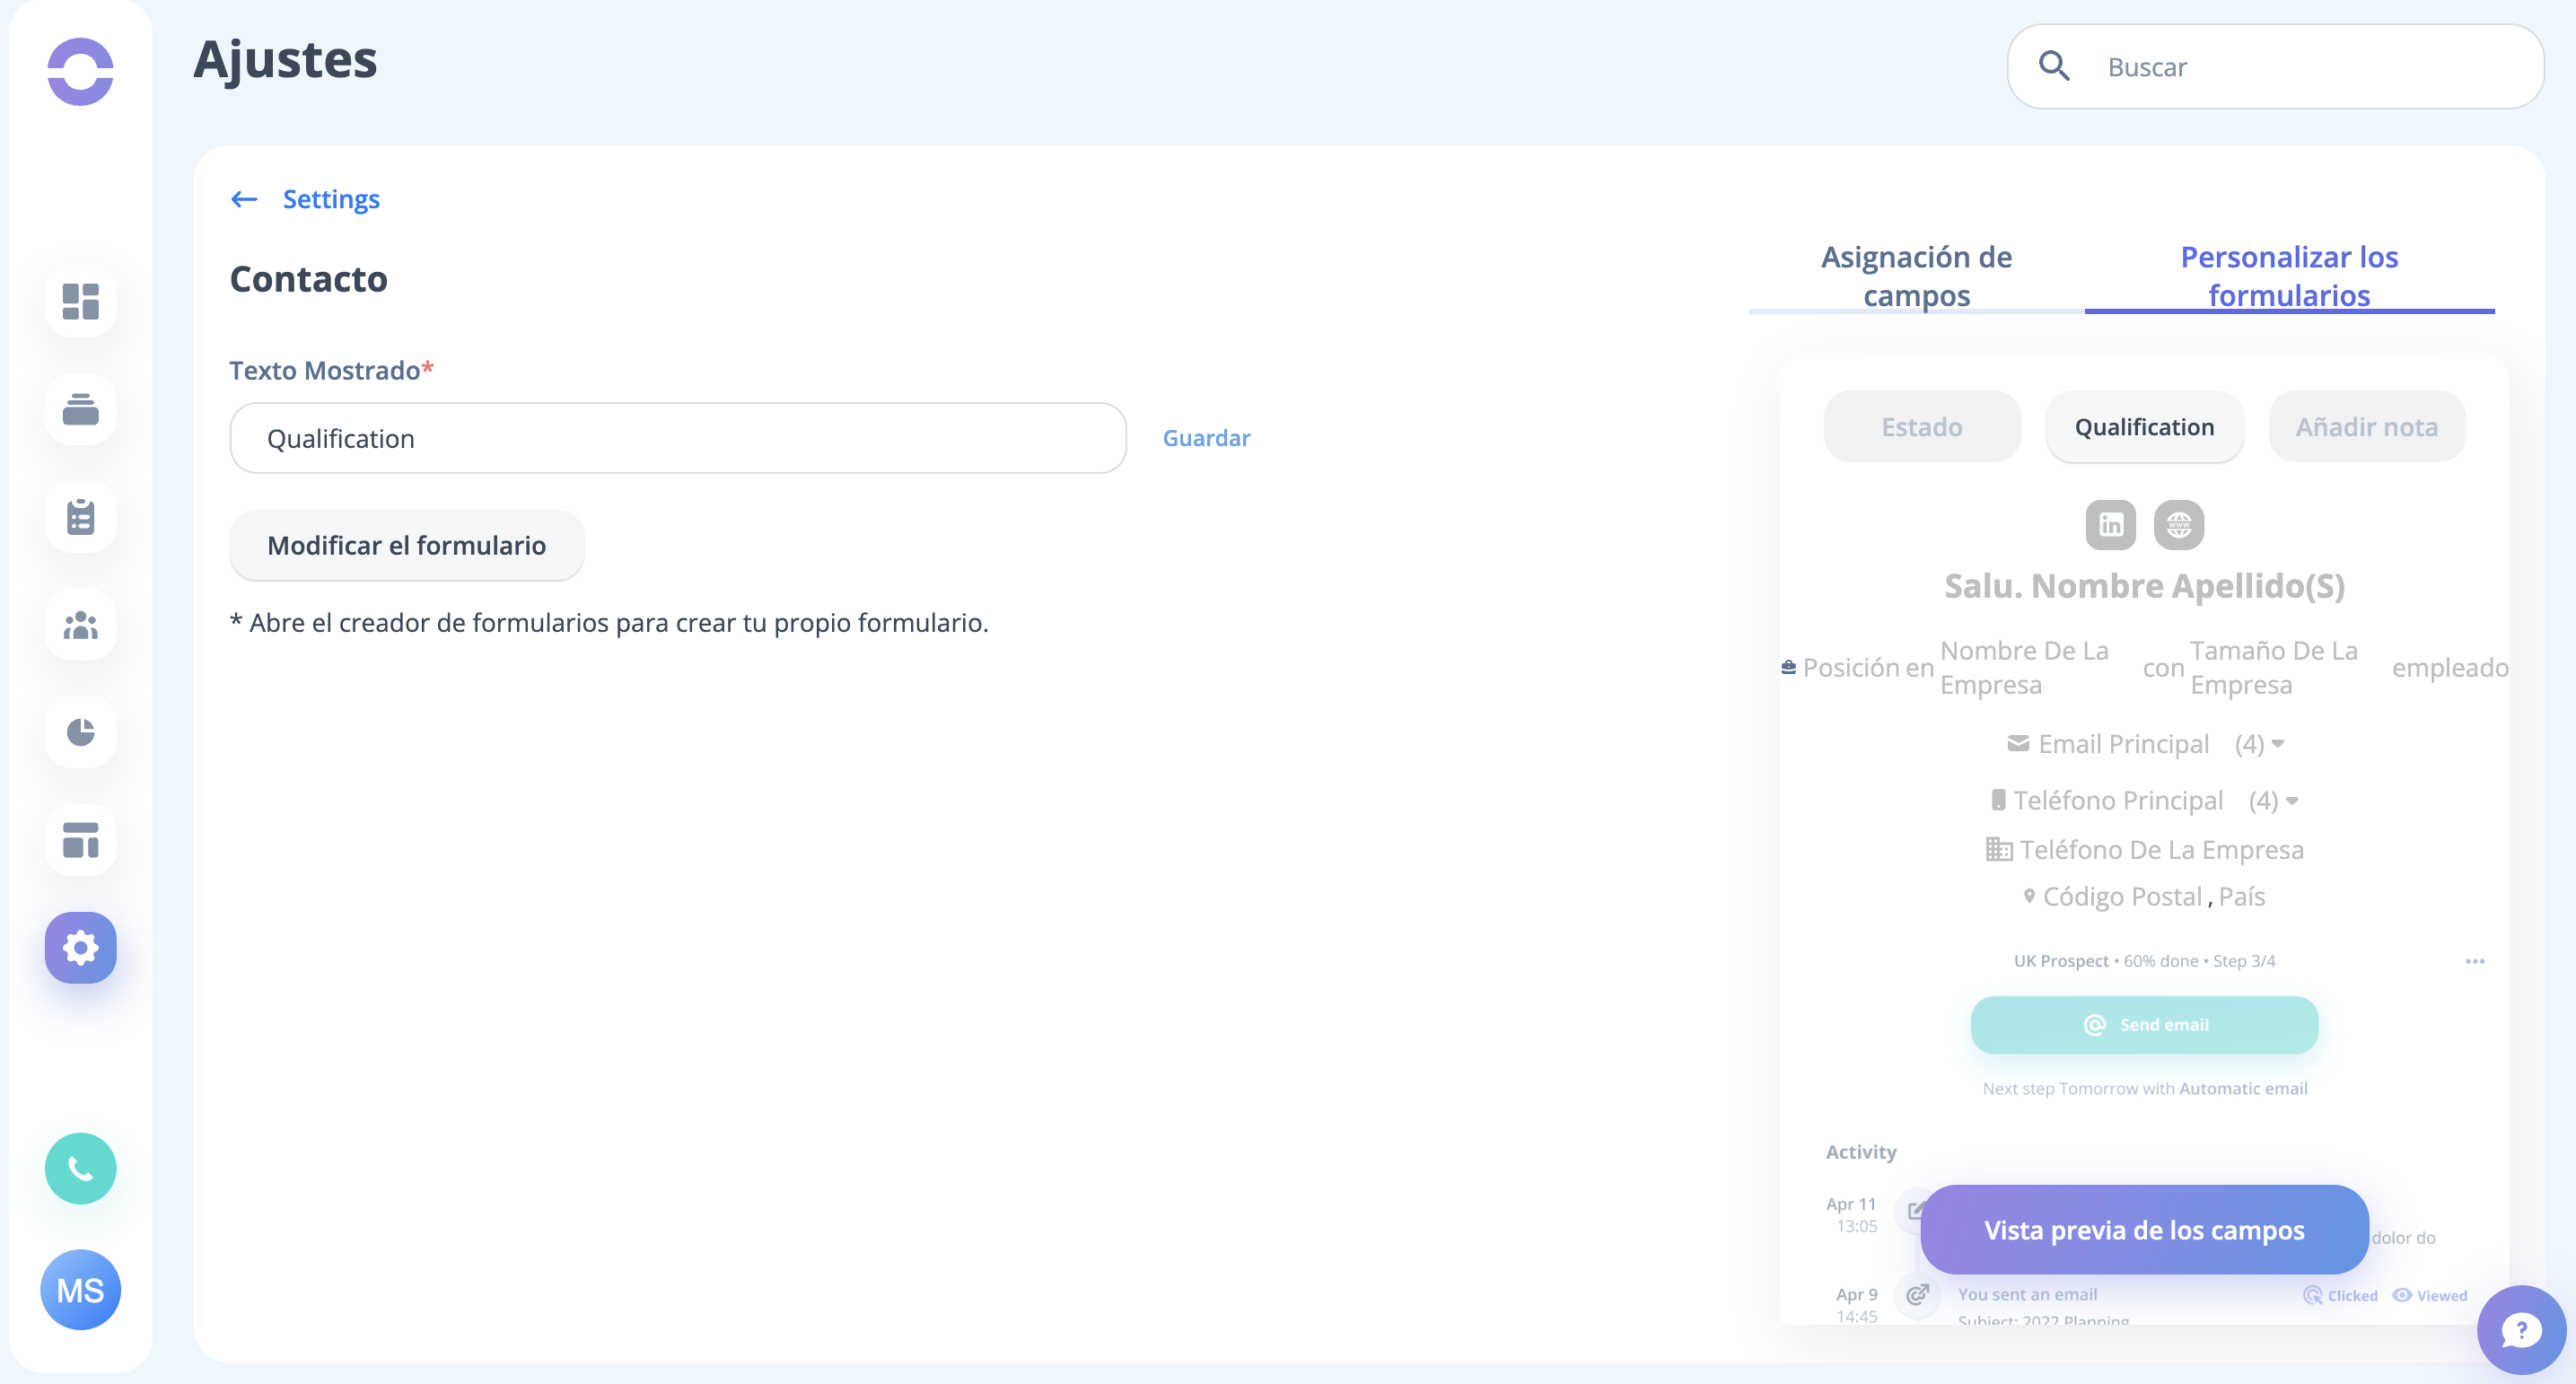Open the settings gear icon in sidebar
Viewport: 2576px width, 1384px height.
(x=80, y=947)
